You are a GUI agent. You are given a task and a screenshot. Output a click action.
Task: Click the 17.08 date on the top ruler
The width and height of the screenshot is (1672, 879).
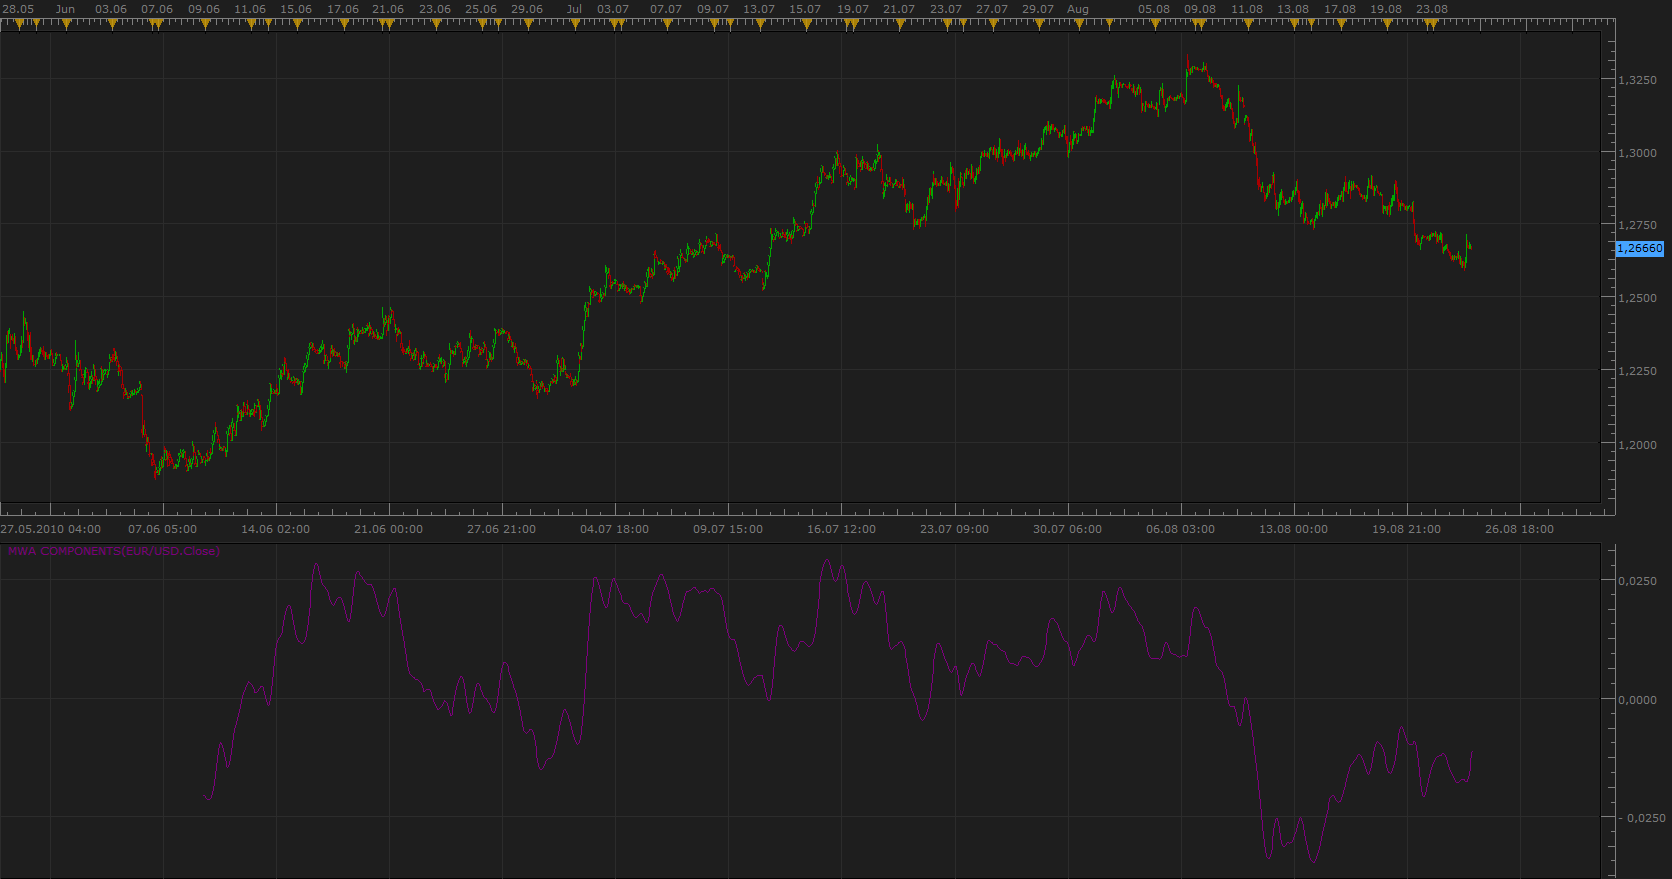tap(1340, 9)
